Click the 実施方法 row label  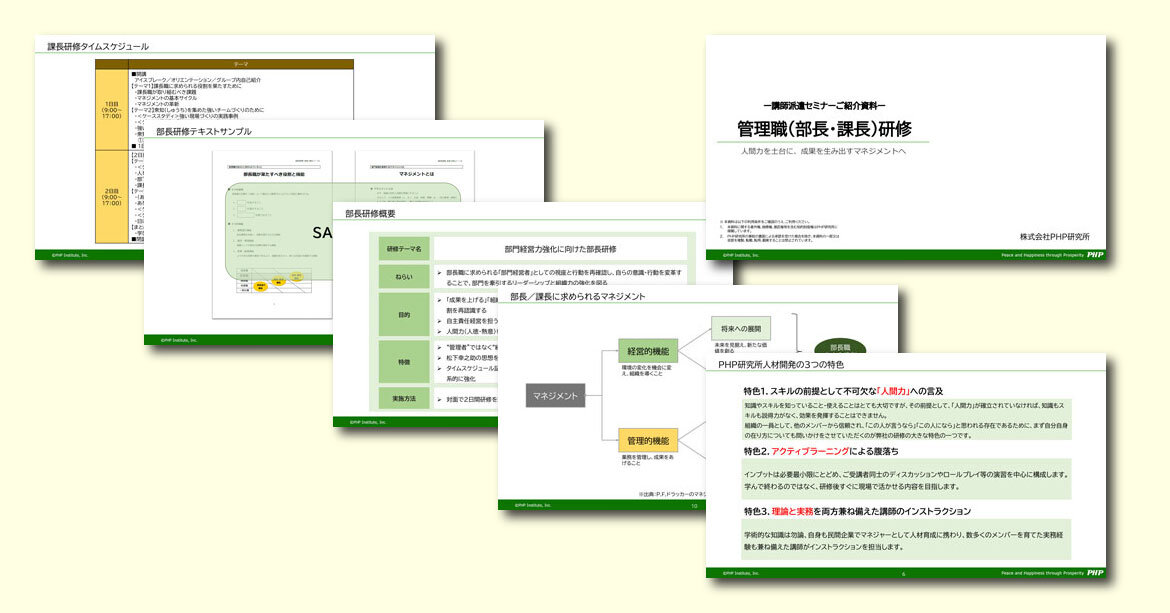click(x=405, y=399)
